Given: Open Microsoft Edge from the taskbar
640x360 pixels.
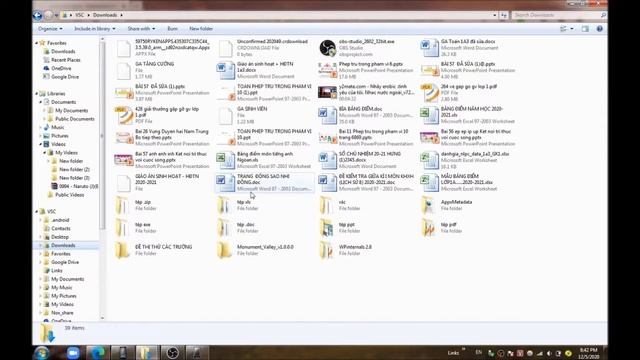Looking at the screenshot, I should pyautogui.click(x=98, y=353).
